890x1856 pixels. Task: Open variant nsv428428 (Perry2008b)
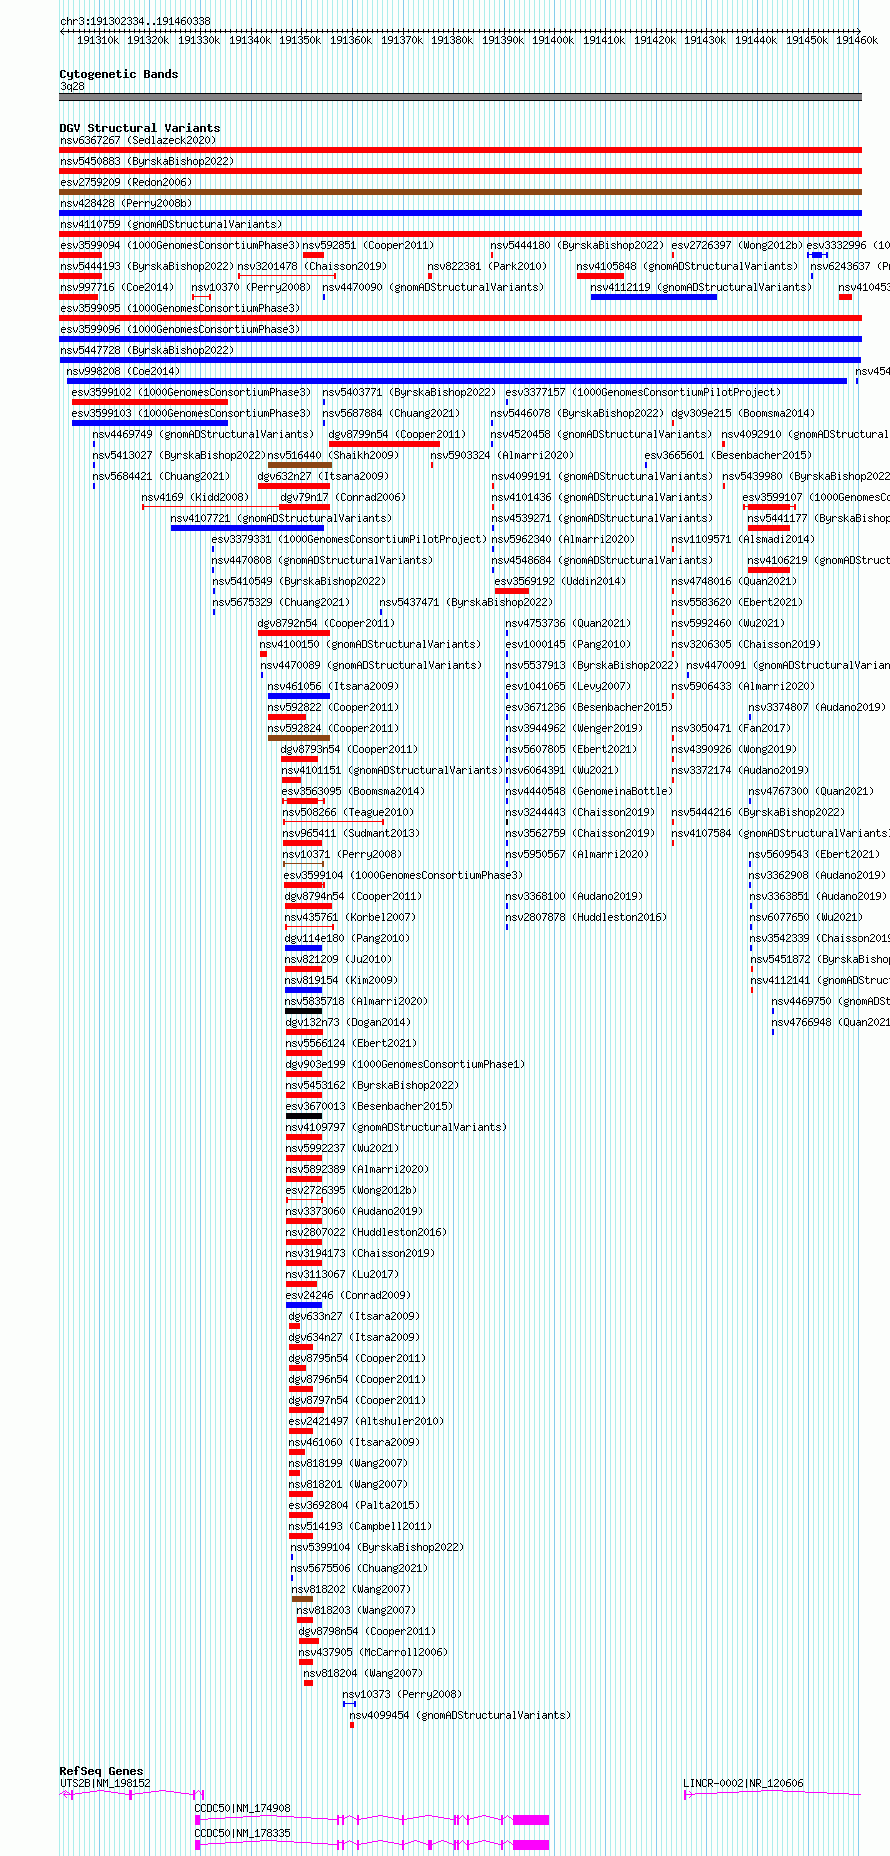pos(126,204)
